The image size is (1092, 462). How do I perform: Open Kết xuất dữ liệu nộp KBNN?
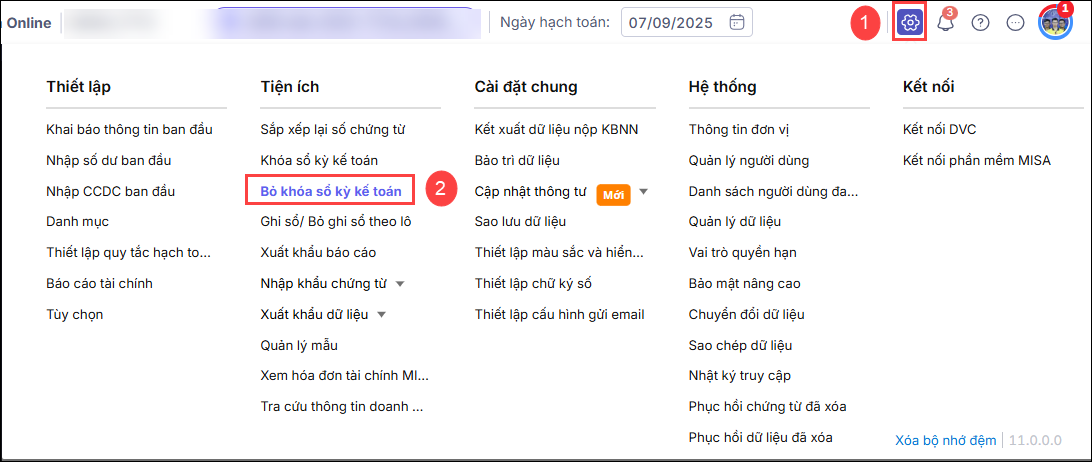pos(556,130)
